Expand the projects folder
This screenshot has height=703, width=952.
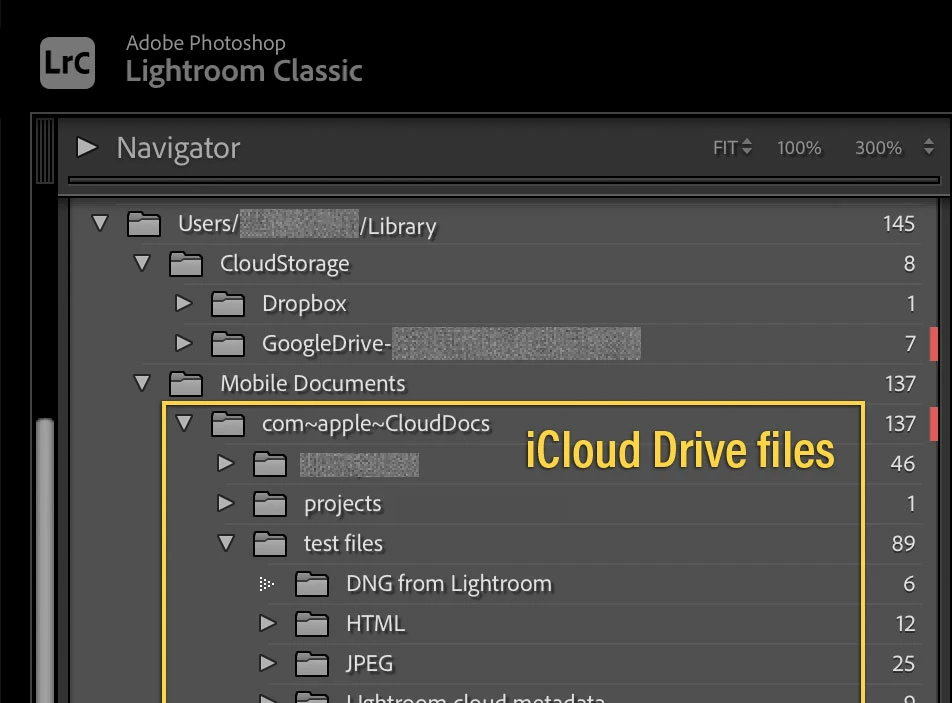225,503
